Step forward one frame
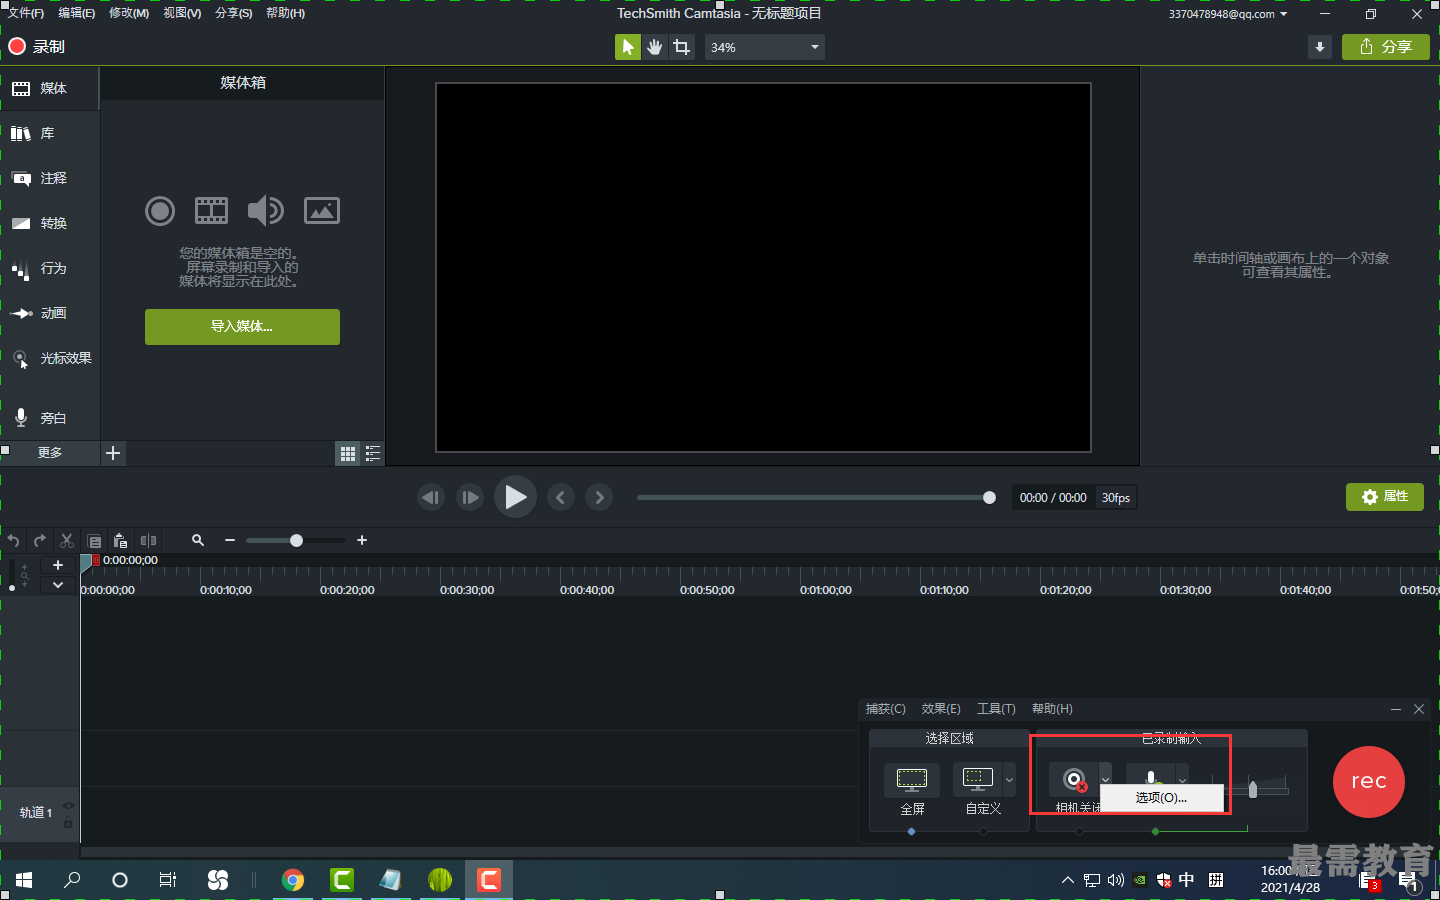Viewport: 1440px width, 900px height. [470, 497]
